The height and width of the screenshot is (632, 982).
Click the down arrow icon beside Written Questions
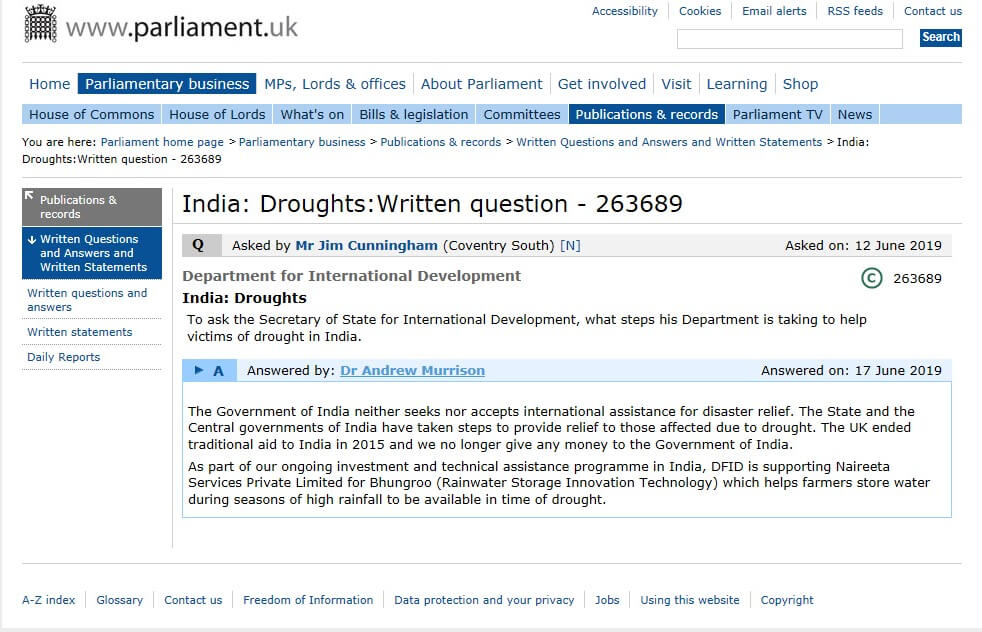pyautogui.click(x=32, y=239)
